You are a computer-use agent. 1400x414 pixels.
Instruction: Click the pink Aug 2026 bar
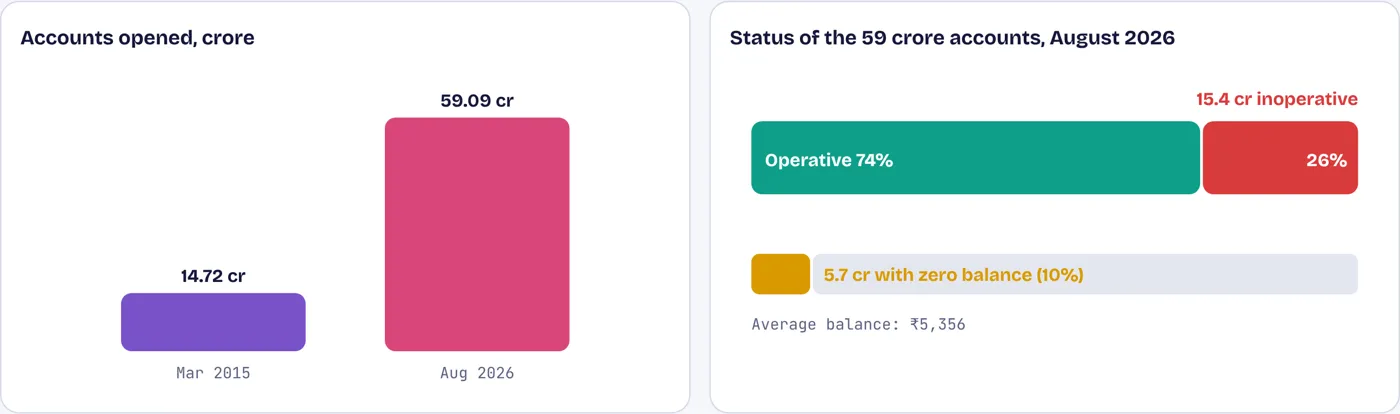[477, 234]
